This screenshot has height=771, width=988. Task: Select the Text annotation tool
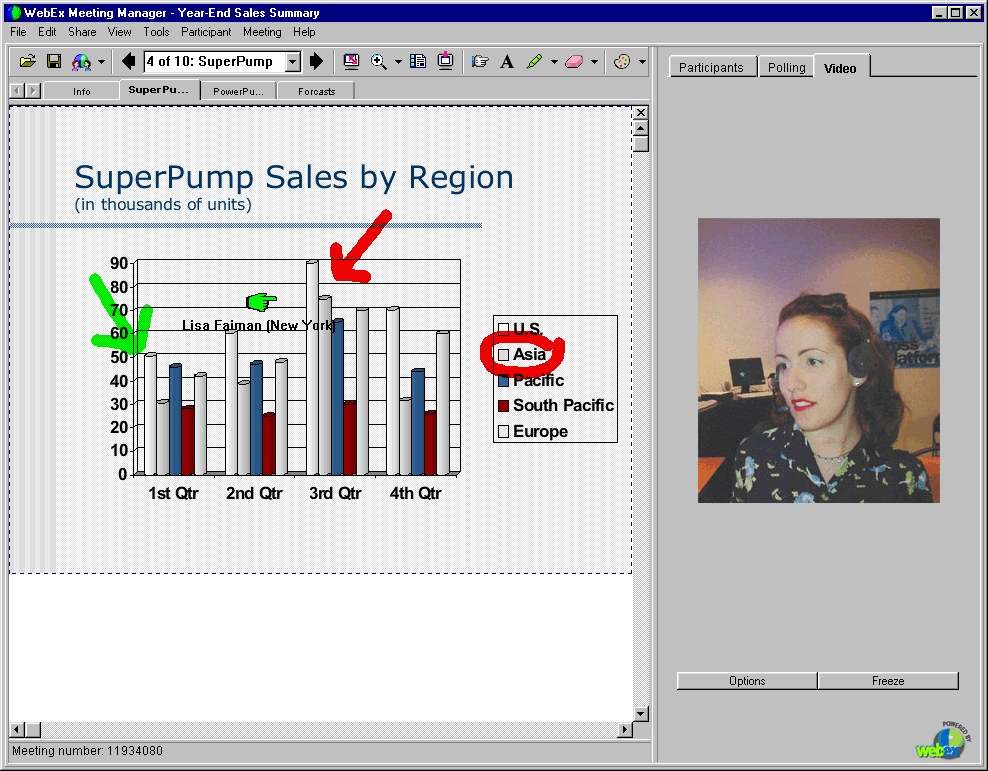pos(507,62)
